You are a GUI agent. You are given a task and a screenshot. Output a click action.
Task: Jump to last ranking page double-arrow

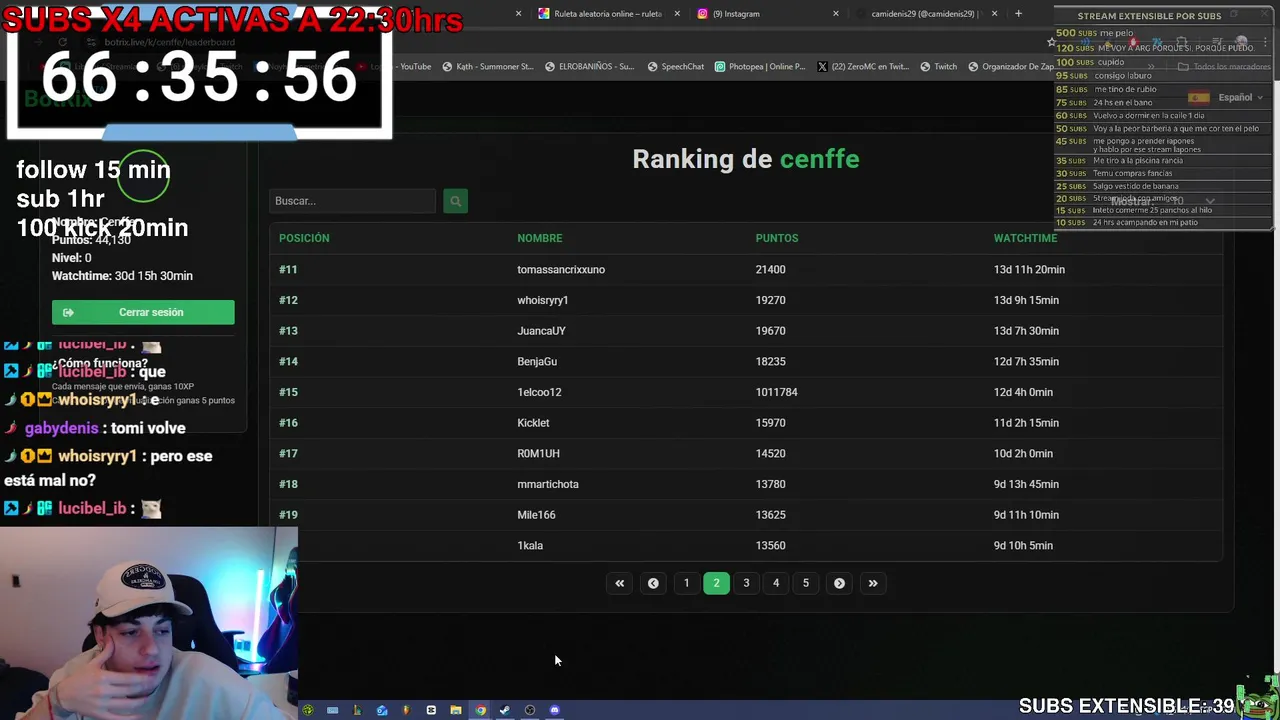873,583
